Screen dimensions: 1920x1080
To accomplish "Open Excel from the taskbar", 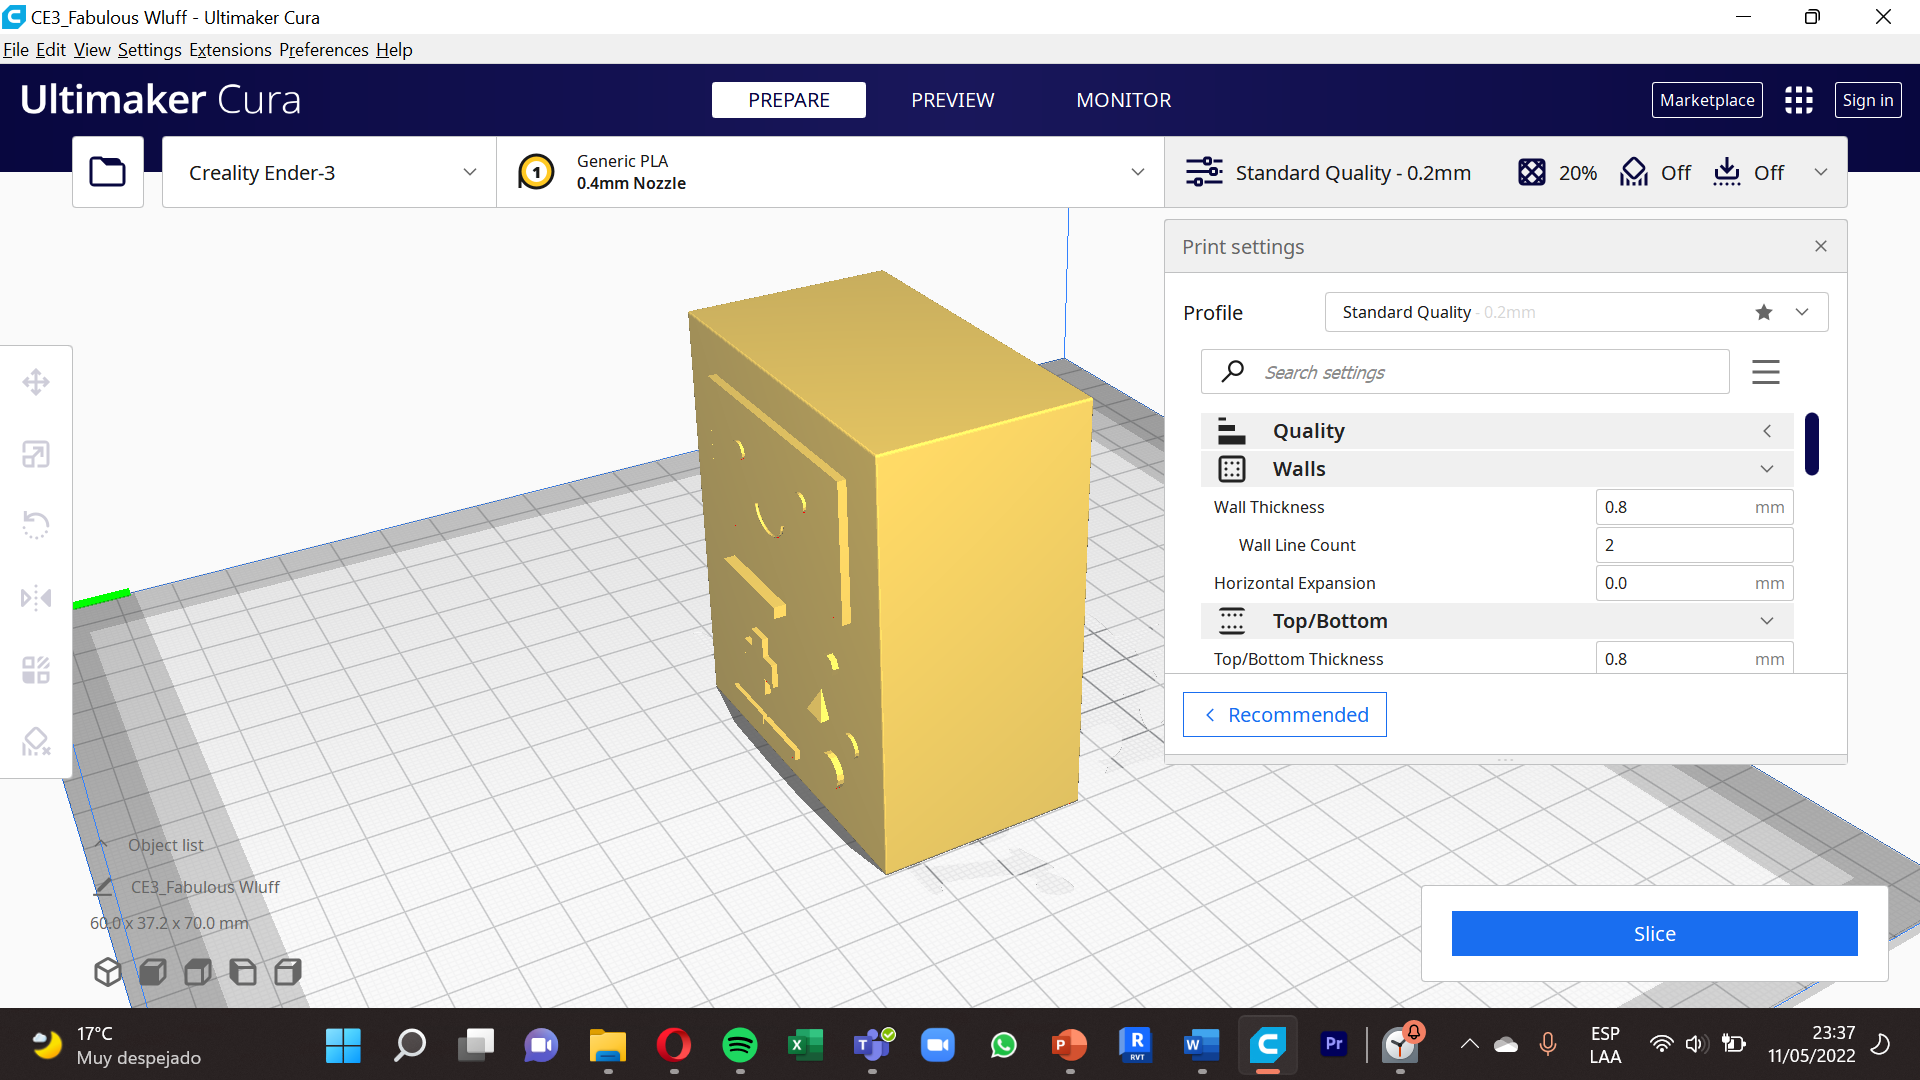I will point(805,1045).
